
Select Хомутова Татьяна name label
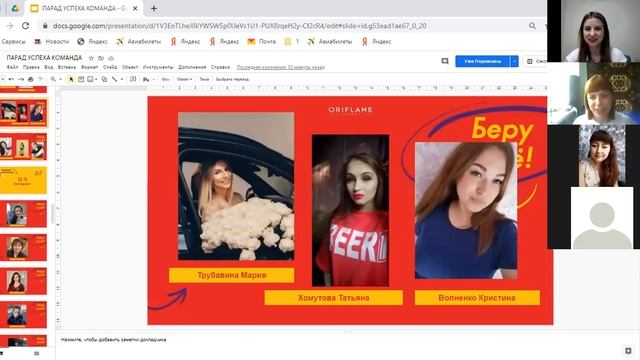point(333,298)
